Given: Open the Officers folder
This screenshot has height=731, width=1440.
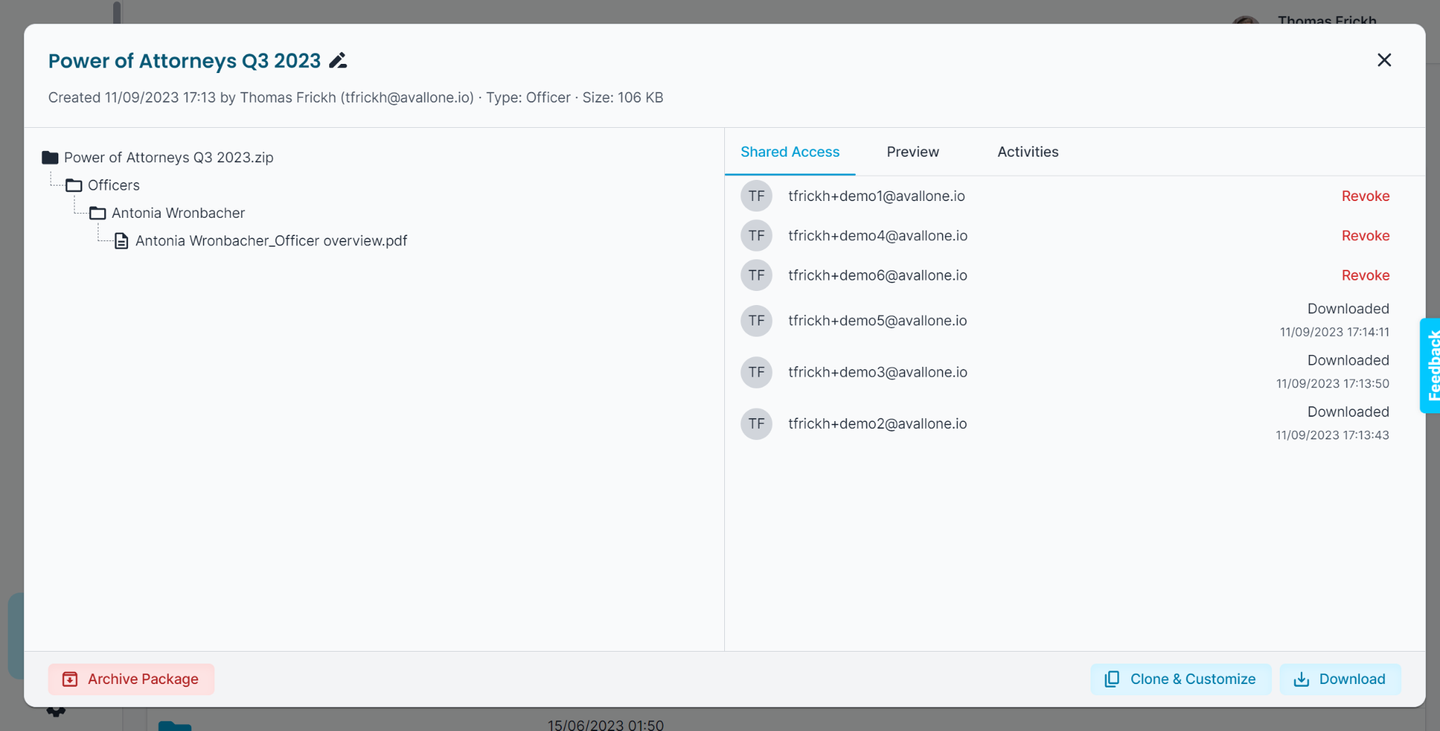Looking at the screenshot, I should pyautogui.click(x=113, y=185).
